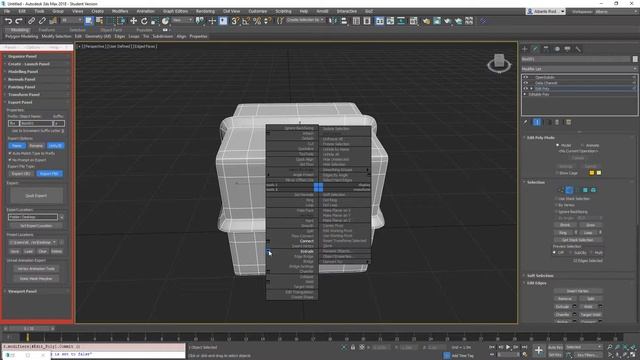Open the Motion command panel tab

click(557, 49)
